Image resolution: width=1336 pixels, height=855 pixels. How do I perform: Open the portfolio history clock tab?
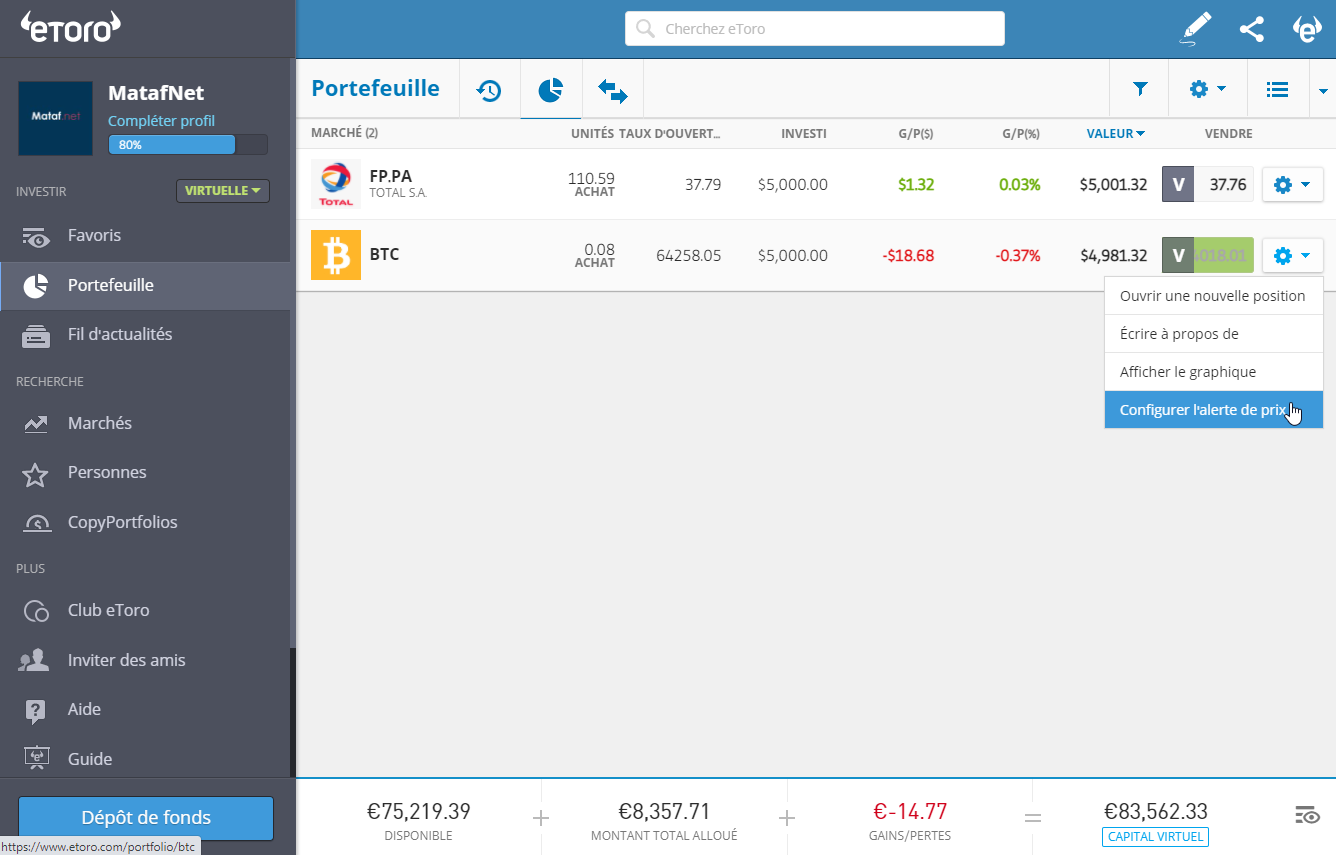[x=489, y=90]
